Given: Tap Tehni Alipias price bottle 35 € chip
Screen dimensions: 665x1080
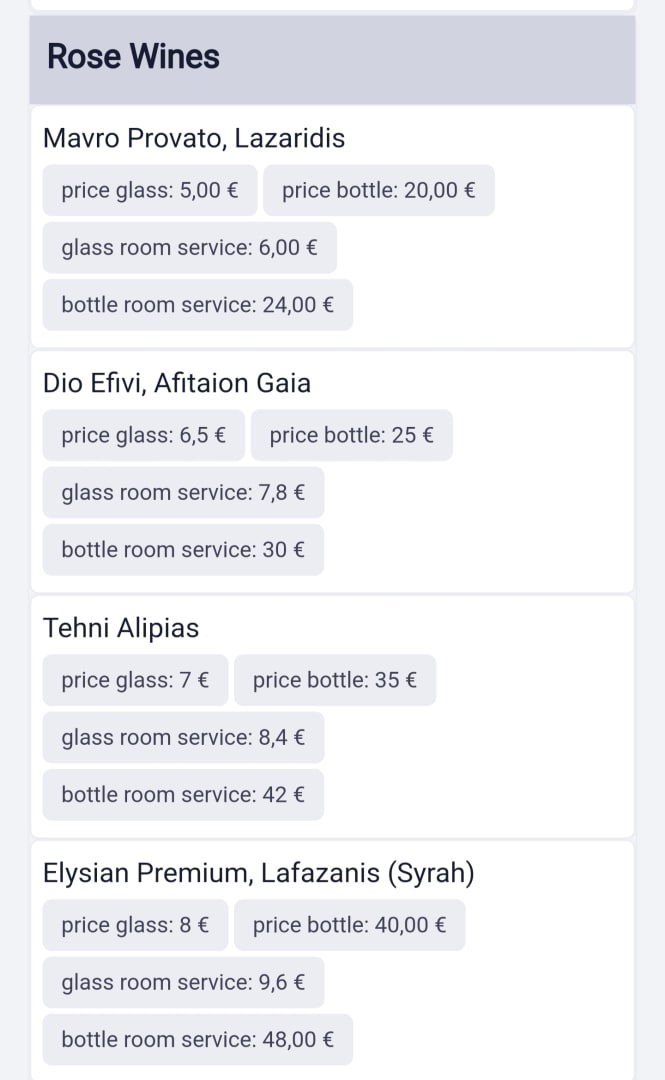Looking at the screenshot, I should tap(335, 680).
